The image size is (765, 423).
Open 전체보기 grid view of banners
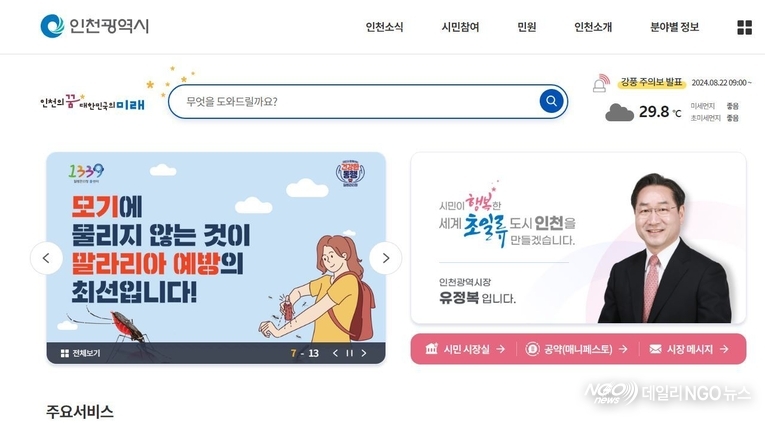click(81, 353)
